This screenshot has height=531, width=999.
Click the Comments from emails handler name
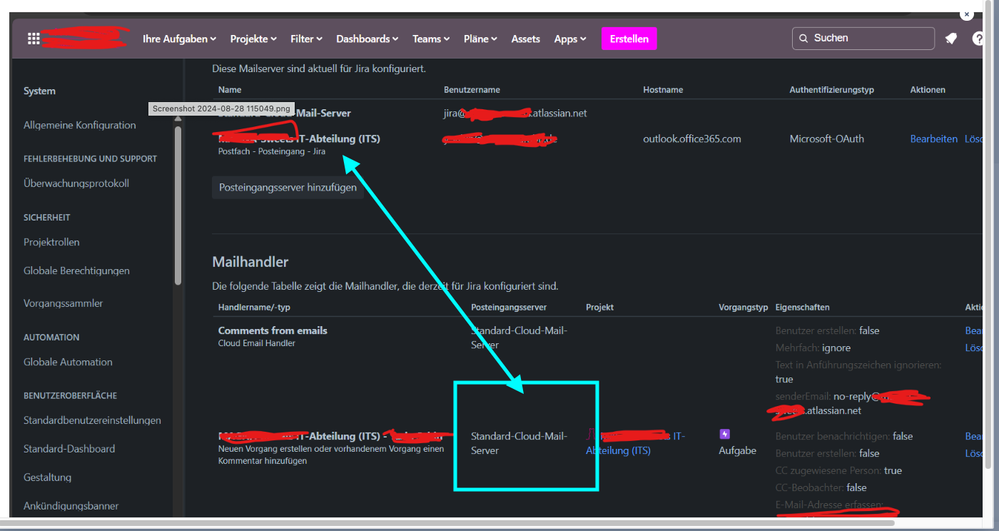tap(273, 331)
